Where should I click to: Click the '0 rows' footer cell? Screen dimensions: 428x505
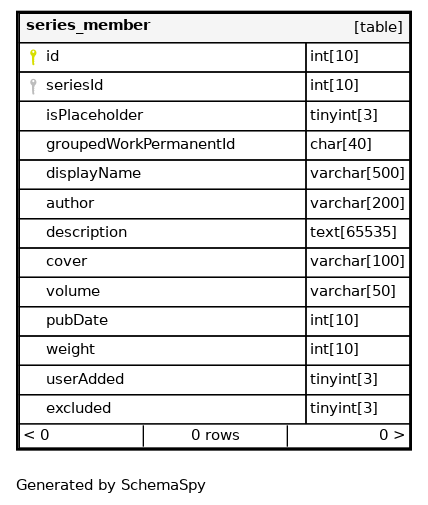click(215, 435)
